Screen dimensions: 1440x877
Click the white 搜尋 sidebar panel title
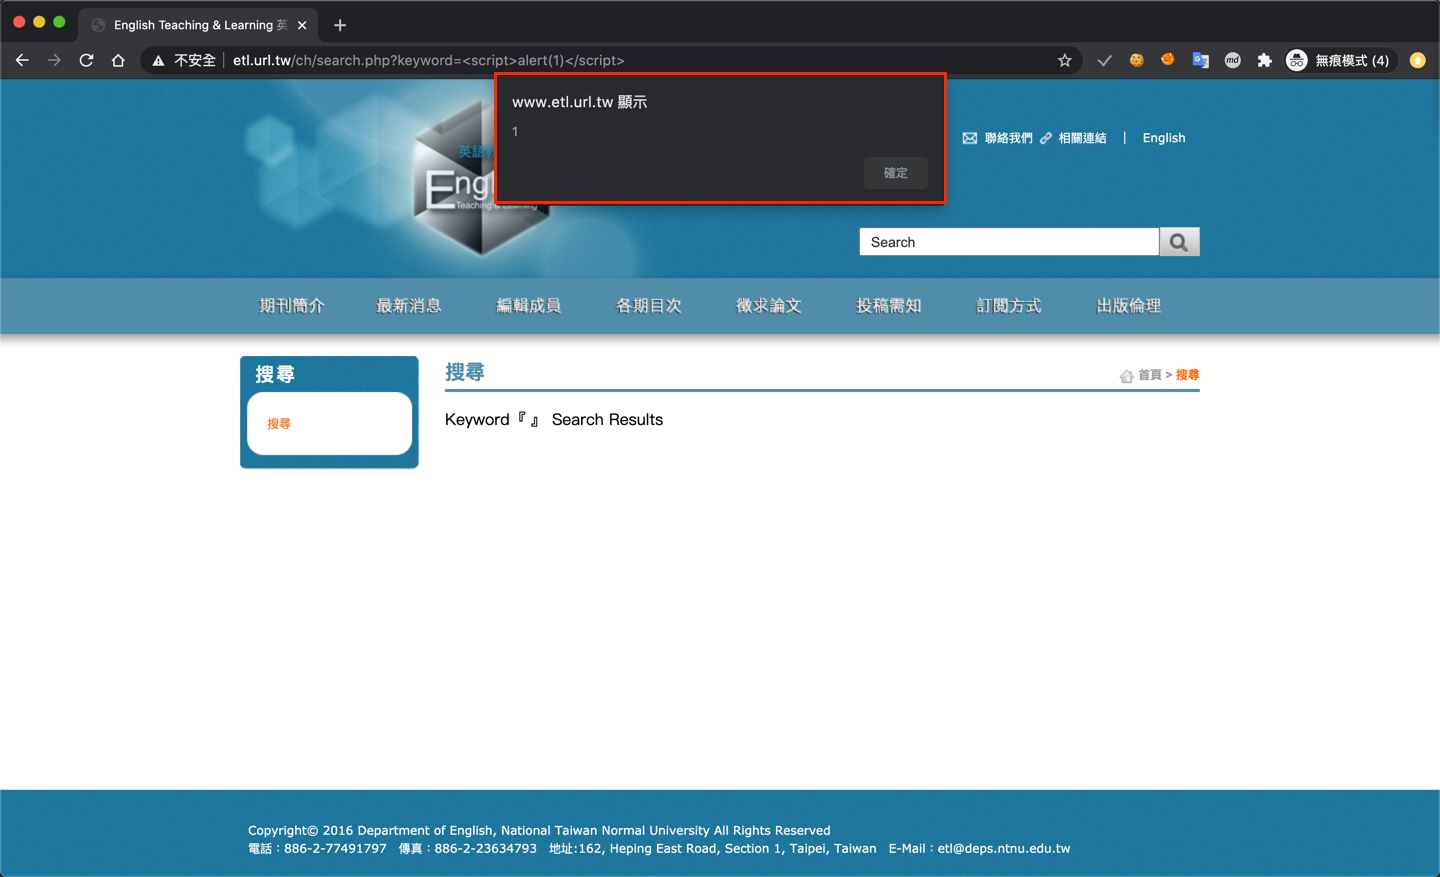(275, 374)
